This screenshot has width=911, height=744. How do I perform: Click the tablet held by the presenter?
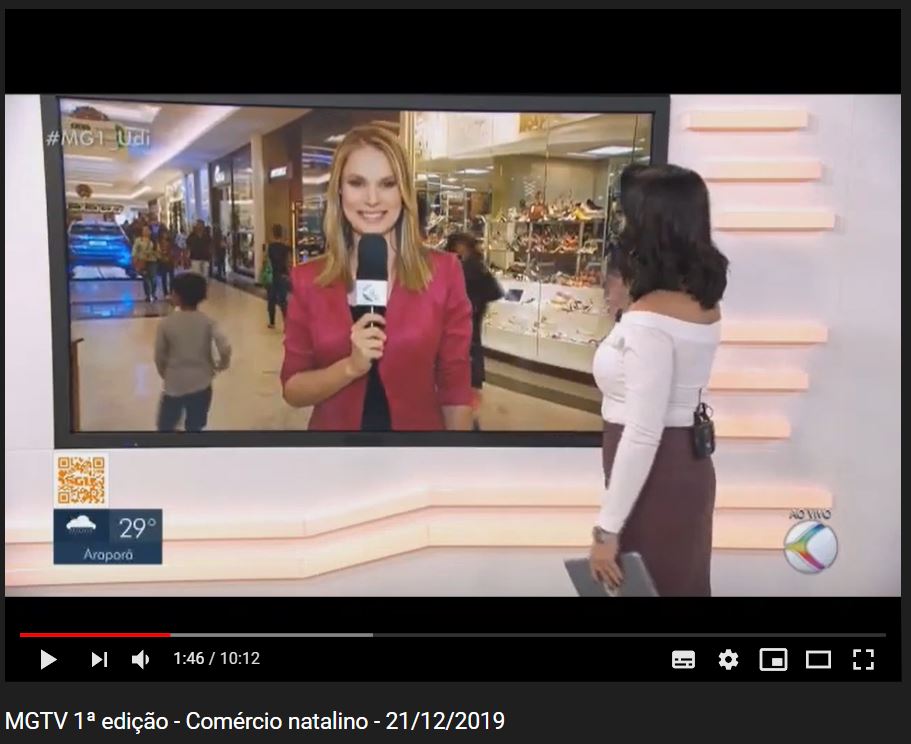tap(610, 575)
